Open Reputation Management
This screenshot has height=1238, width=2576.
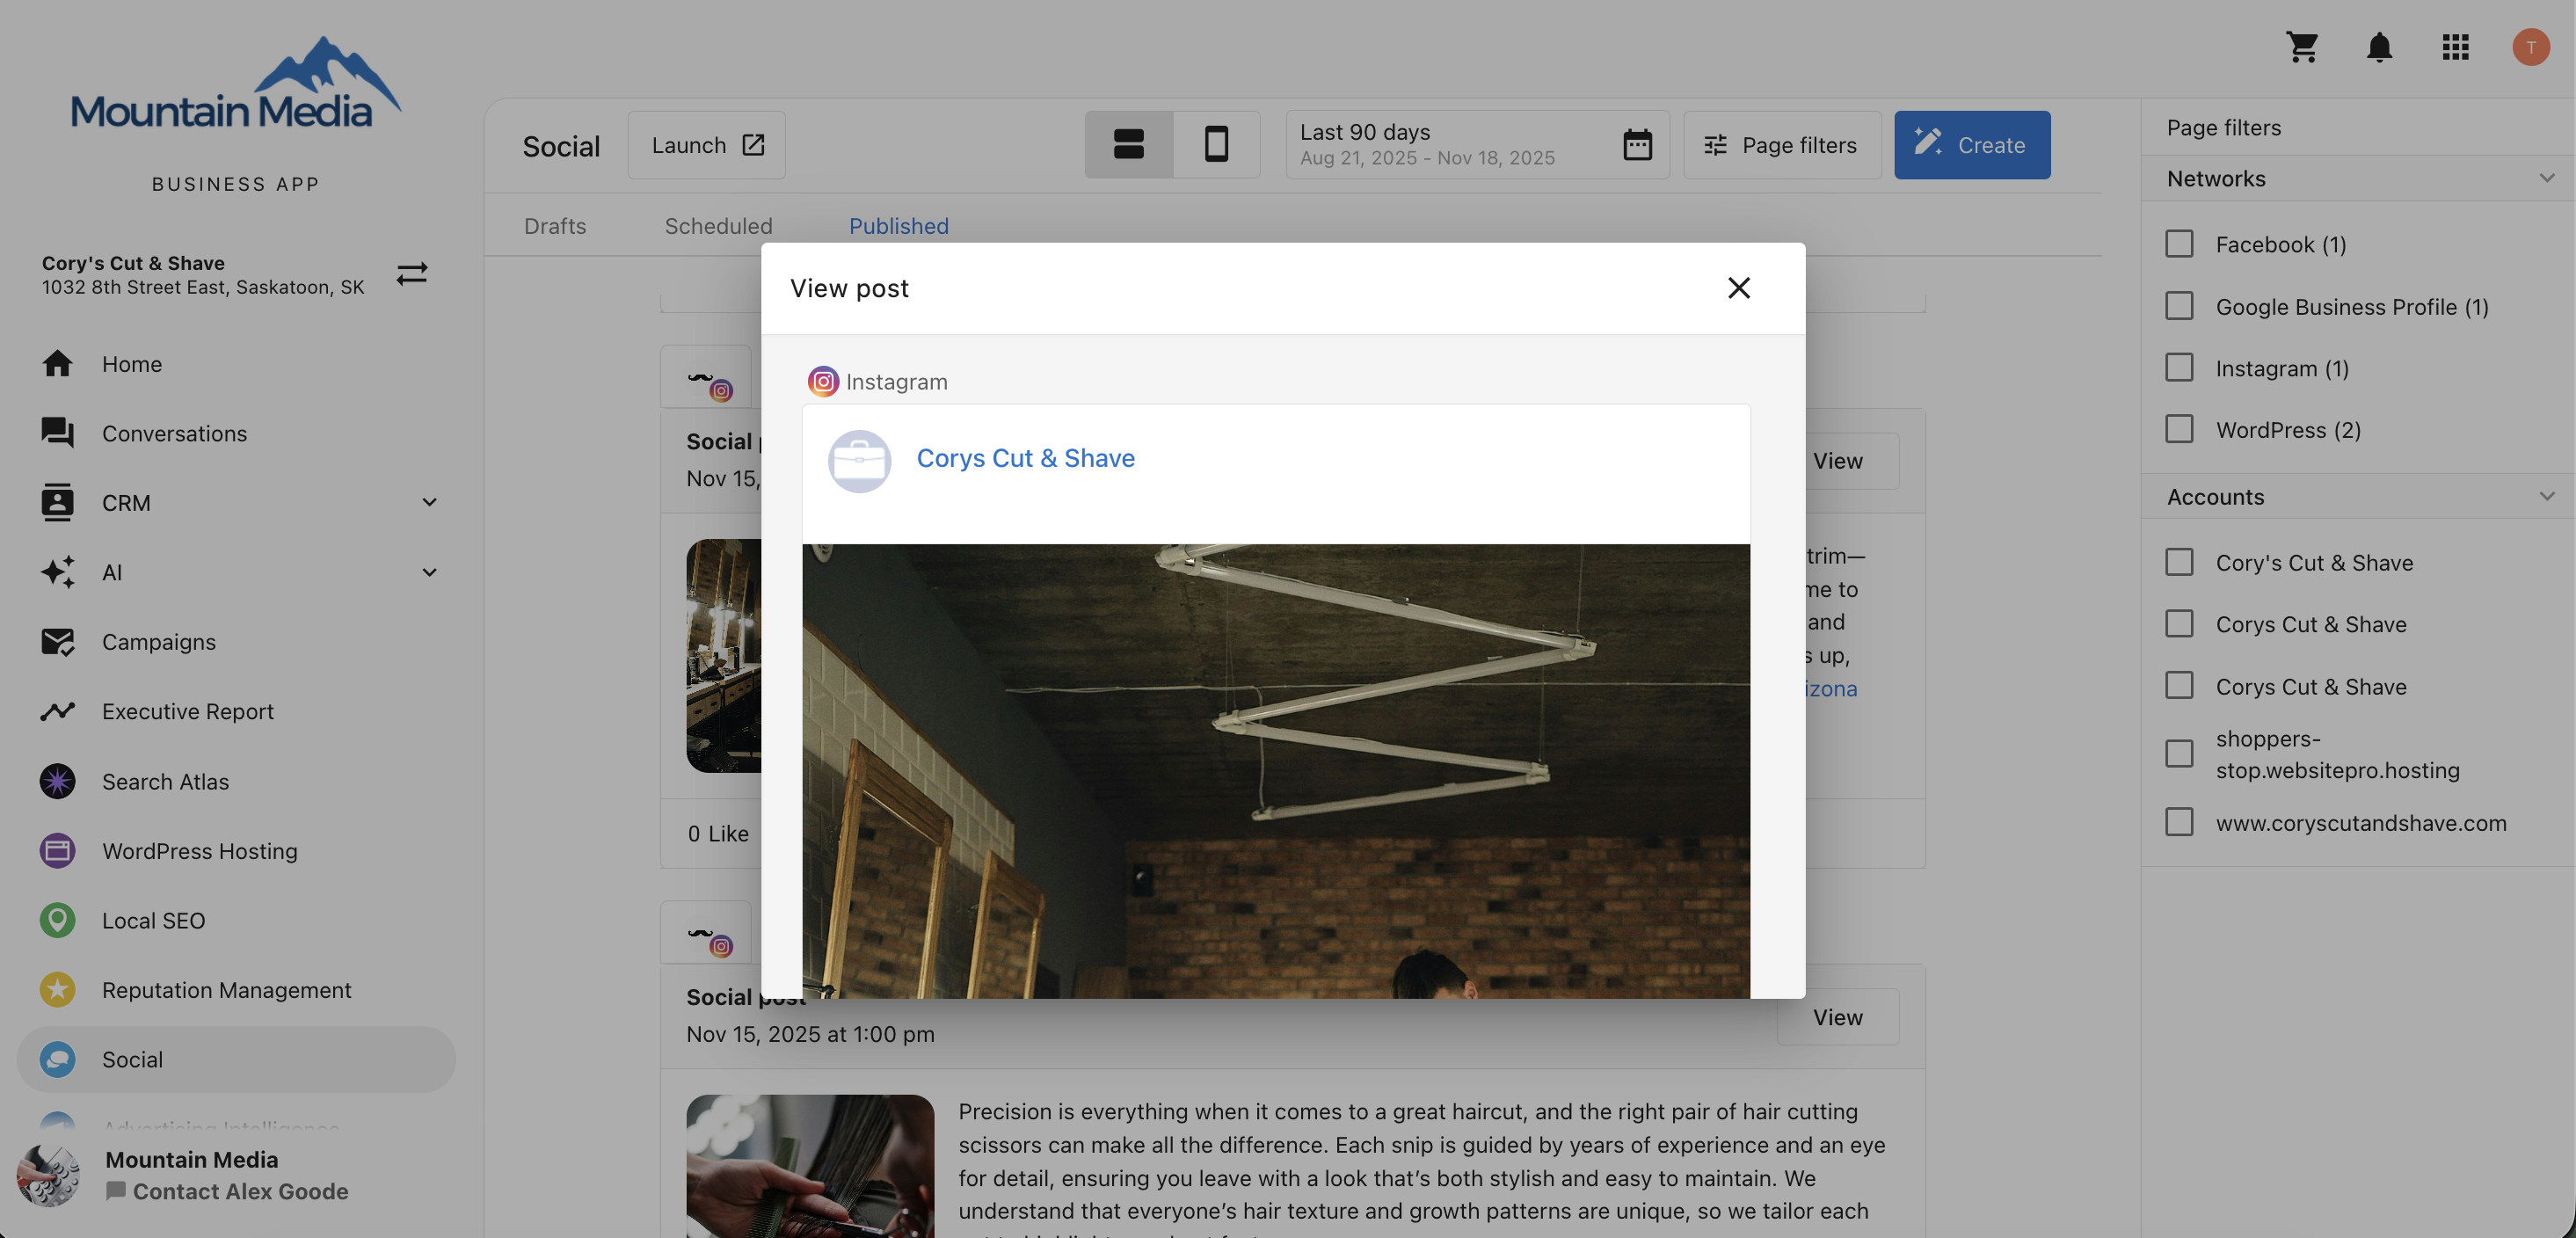(x=227, y=990)
